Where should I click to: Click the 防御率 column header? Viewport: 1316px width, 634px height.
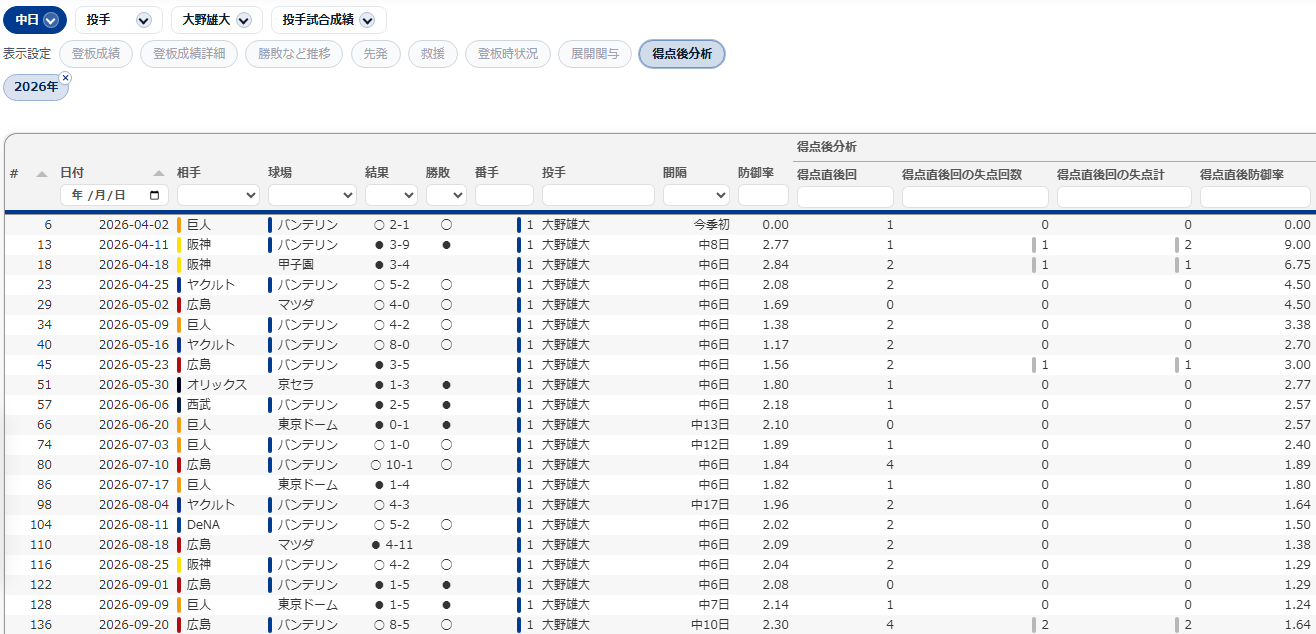click(756, 172)
